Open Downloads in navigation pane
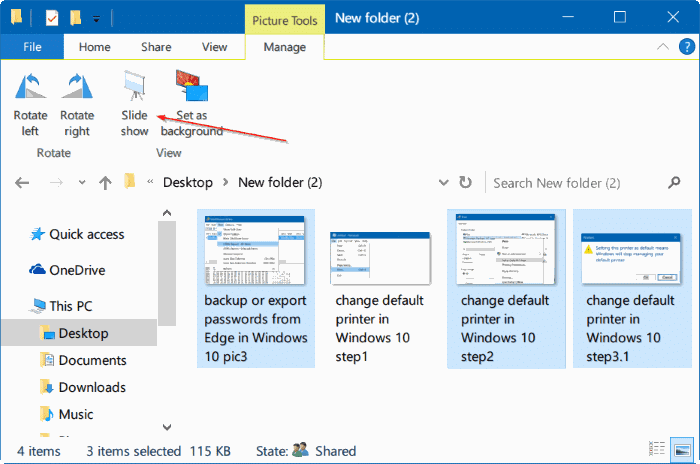The height and width of the screenshot is (464, 700). tap(92, 387)
